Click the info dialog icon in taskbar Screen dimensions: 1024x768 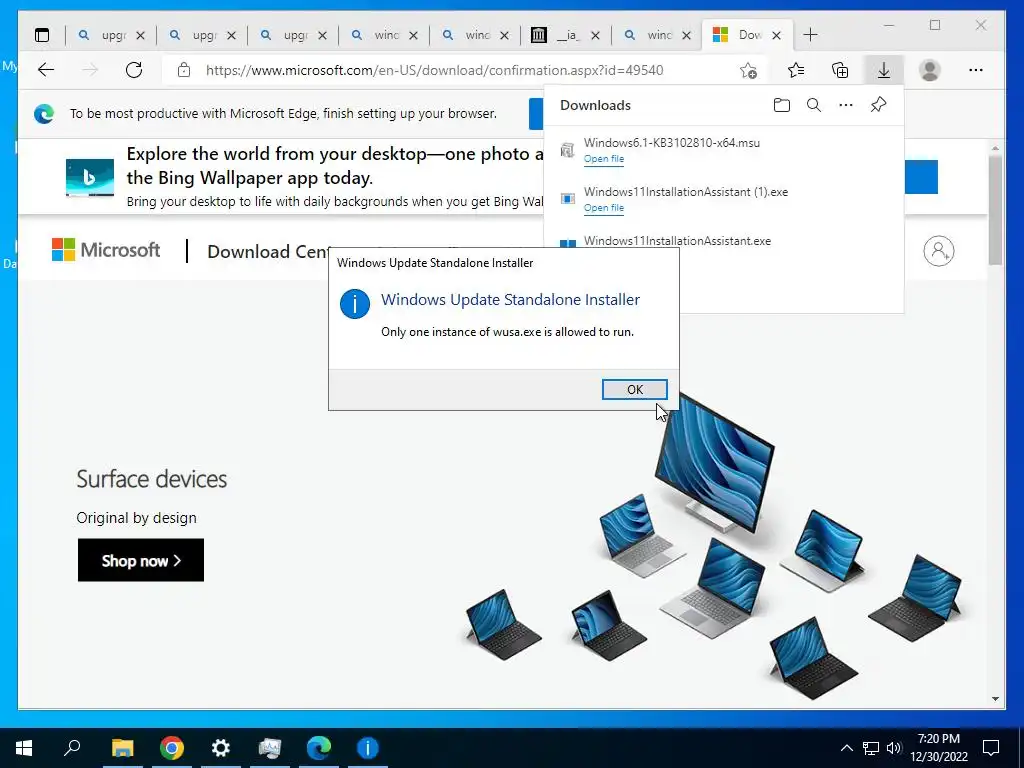pos(368,748)
